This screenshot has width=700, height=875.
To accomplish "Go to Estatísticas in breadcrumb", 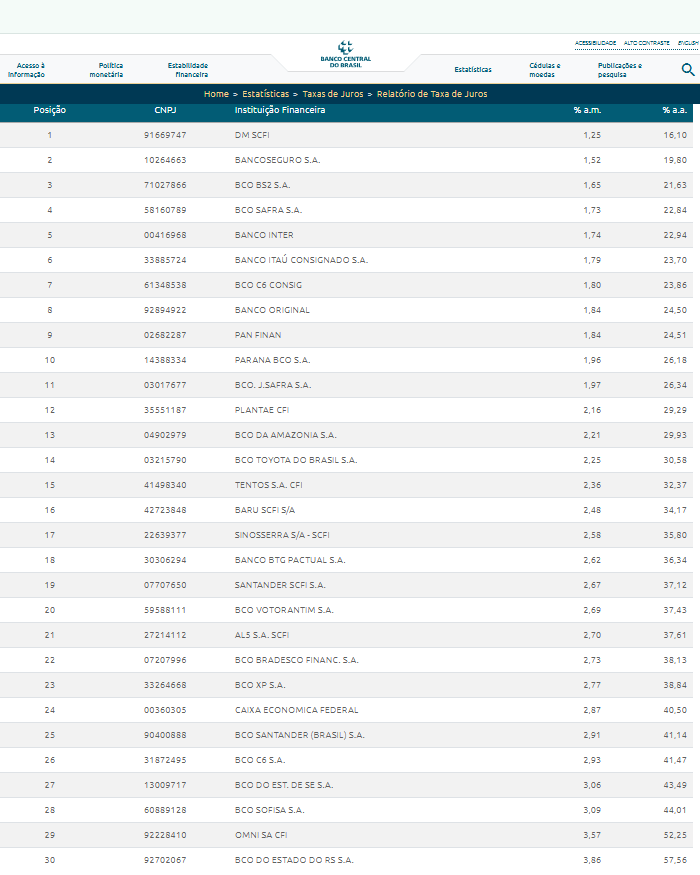I will click(x=266, y=94).
